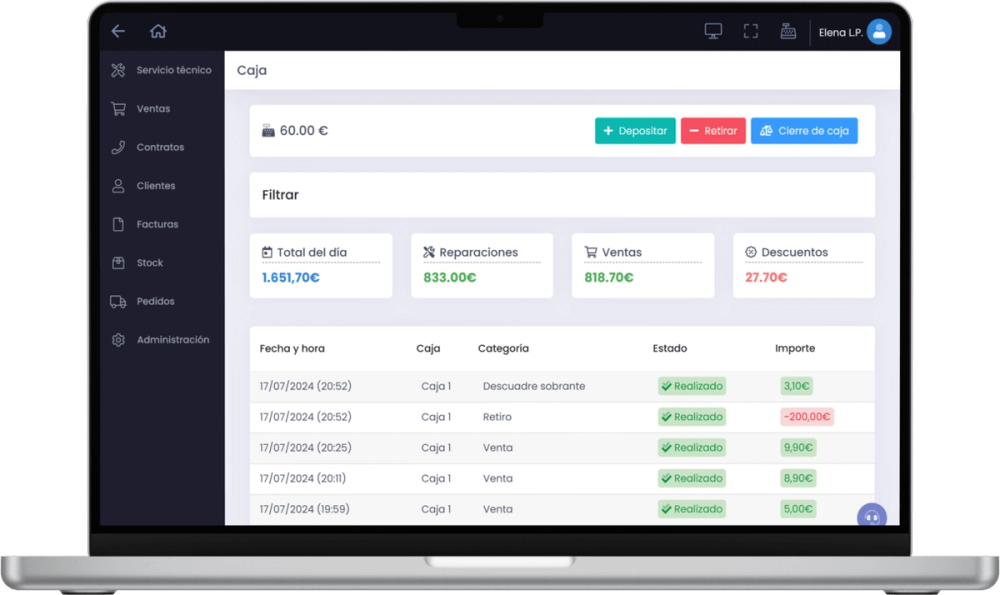Viewport: 1000px width, 595px height.
Task: Click the 8,90€ amount badge
Action: [798, 478]
